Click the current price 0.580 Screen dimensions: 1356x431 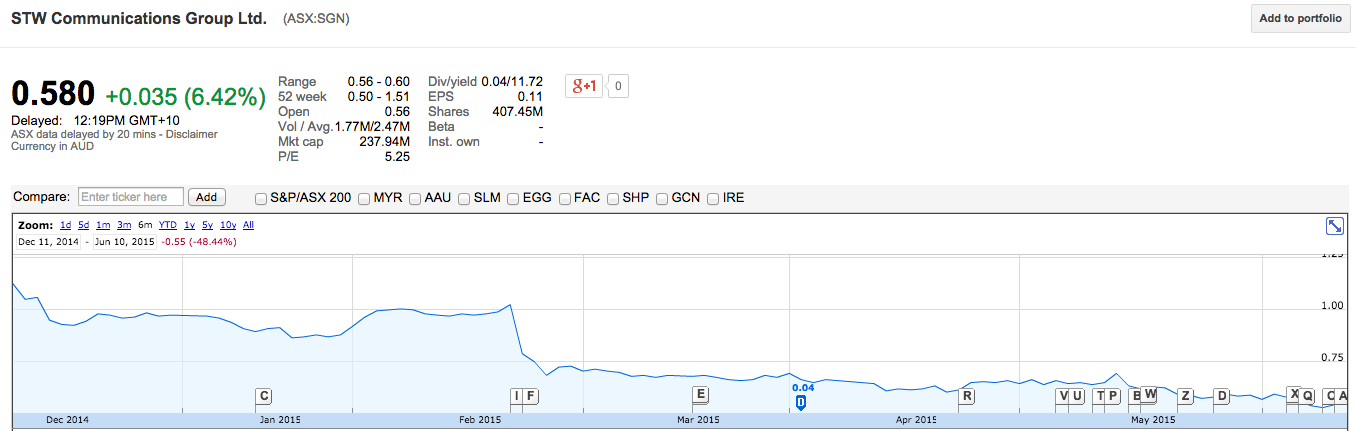(53, 94)
